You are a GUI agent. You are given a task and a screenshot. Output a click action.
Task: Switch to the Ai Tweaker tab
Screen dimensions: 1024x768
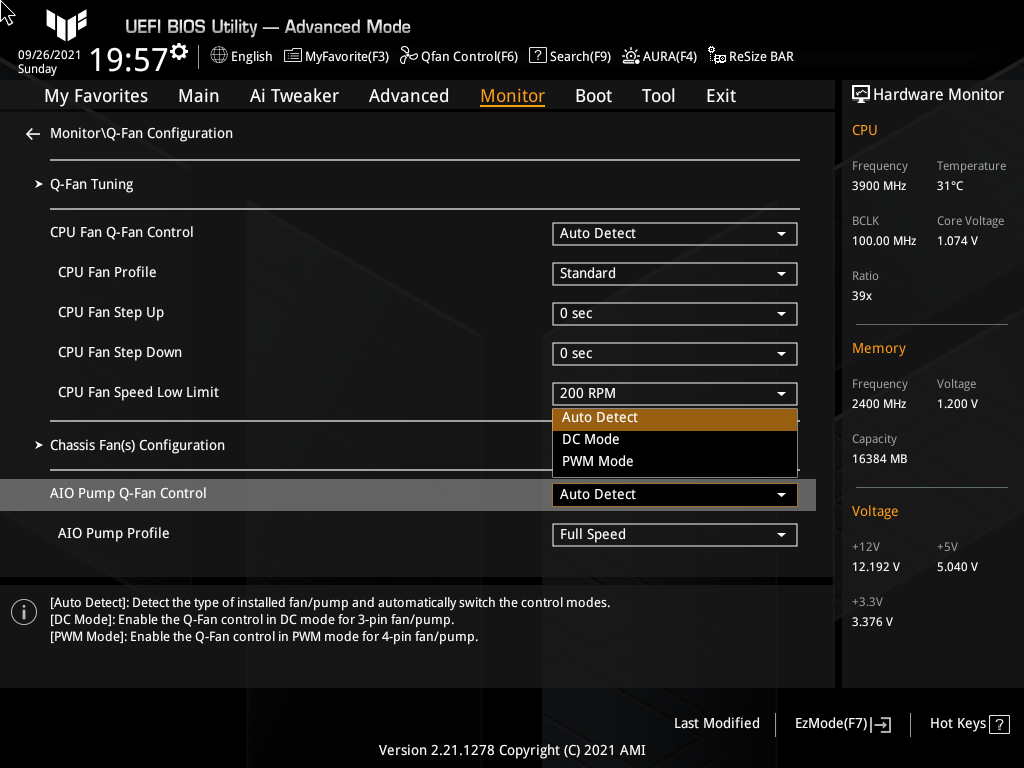point(294,95)
